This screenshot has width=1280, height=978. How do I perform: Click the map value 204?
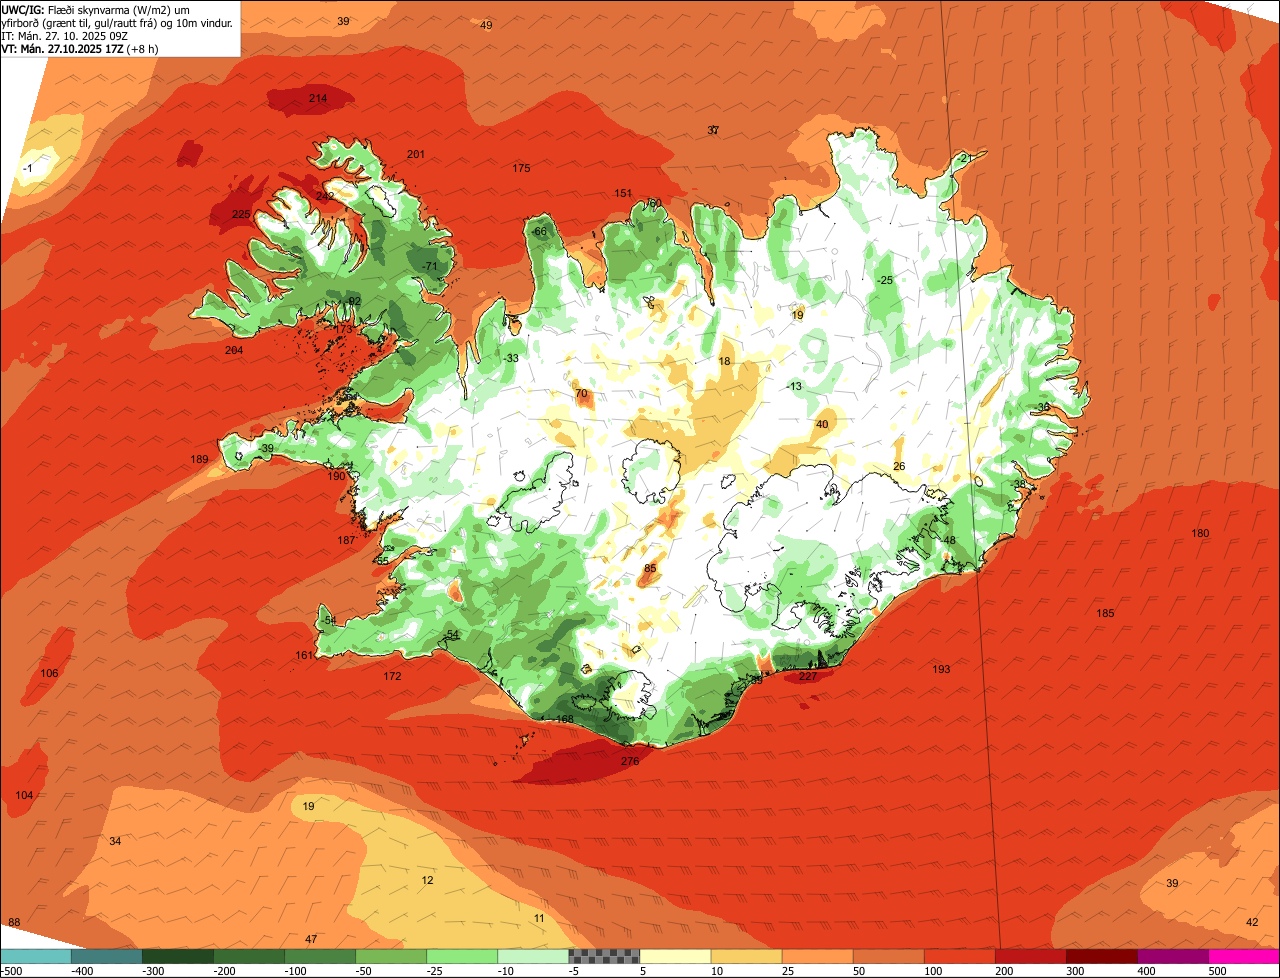click(x=234, y=351)
